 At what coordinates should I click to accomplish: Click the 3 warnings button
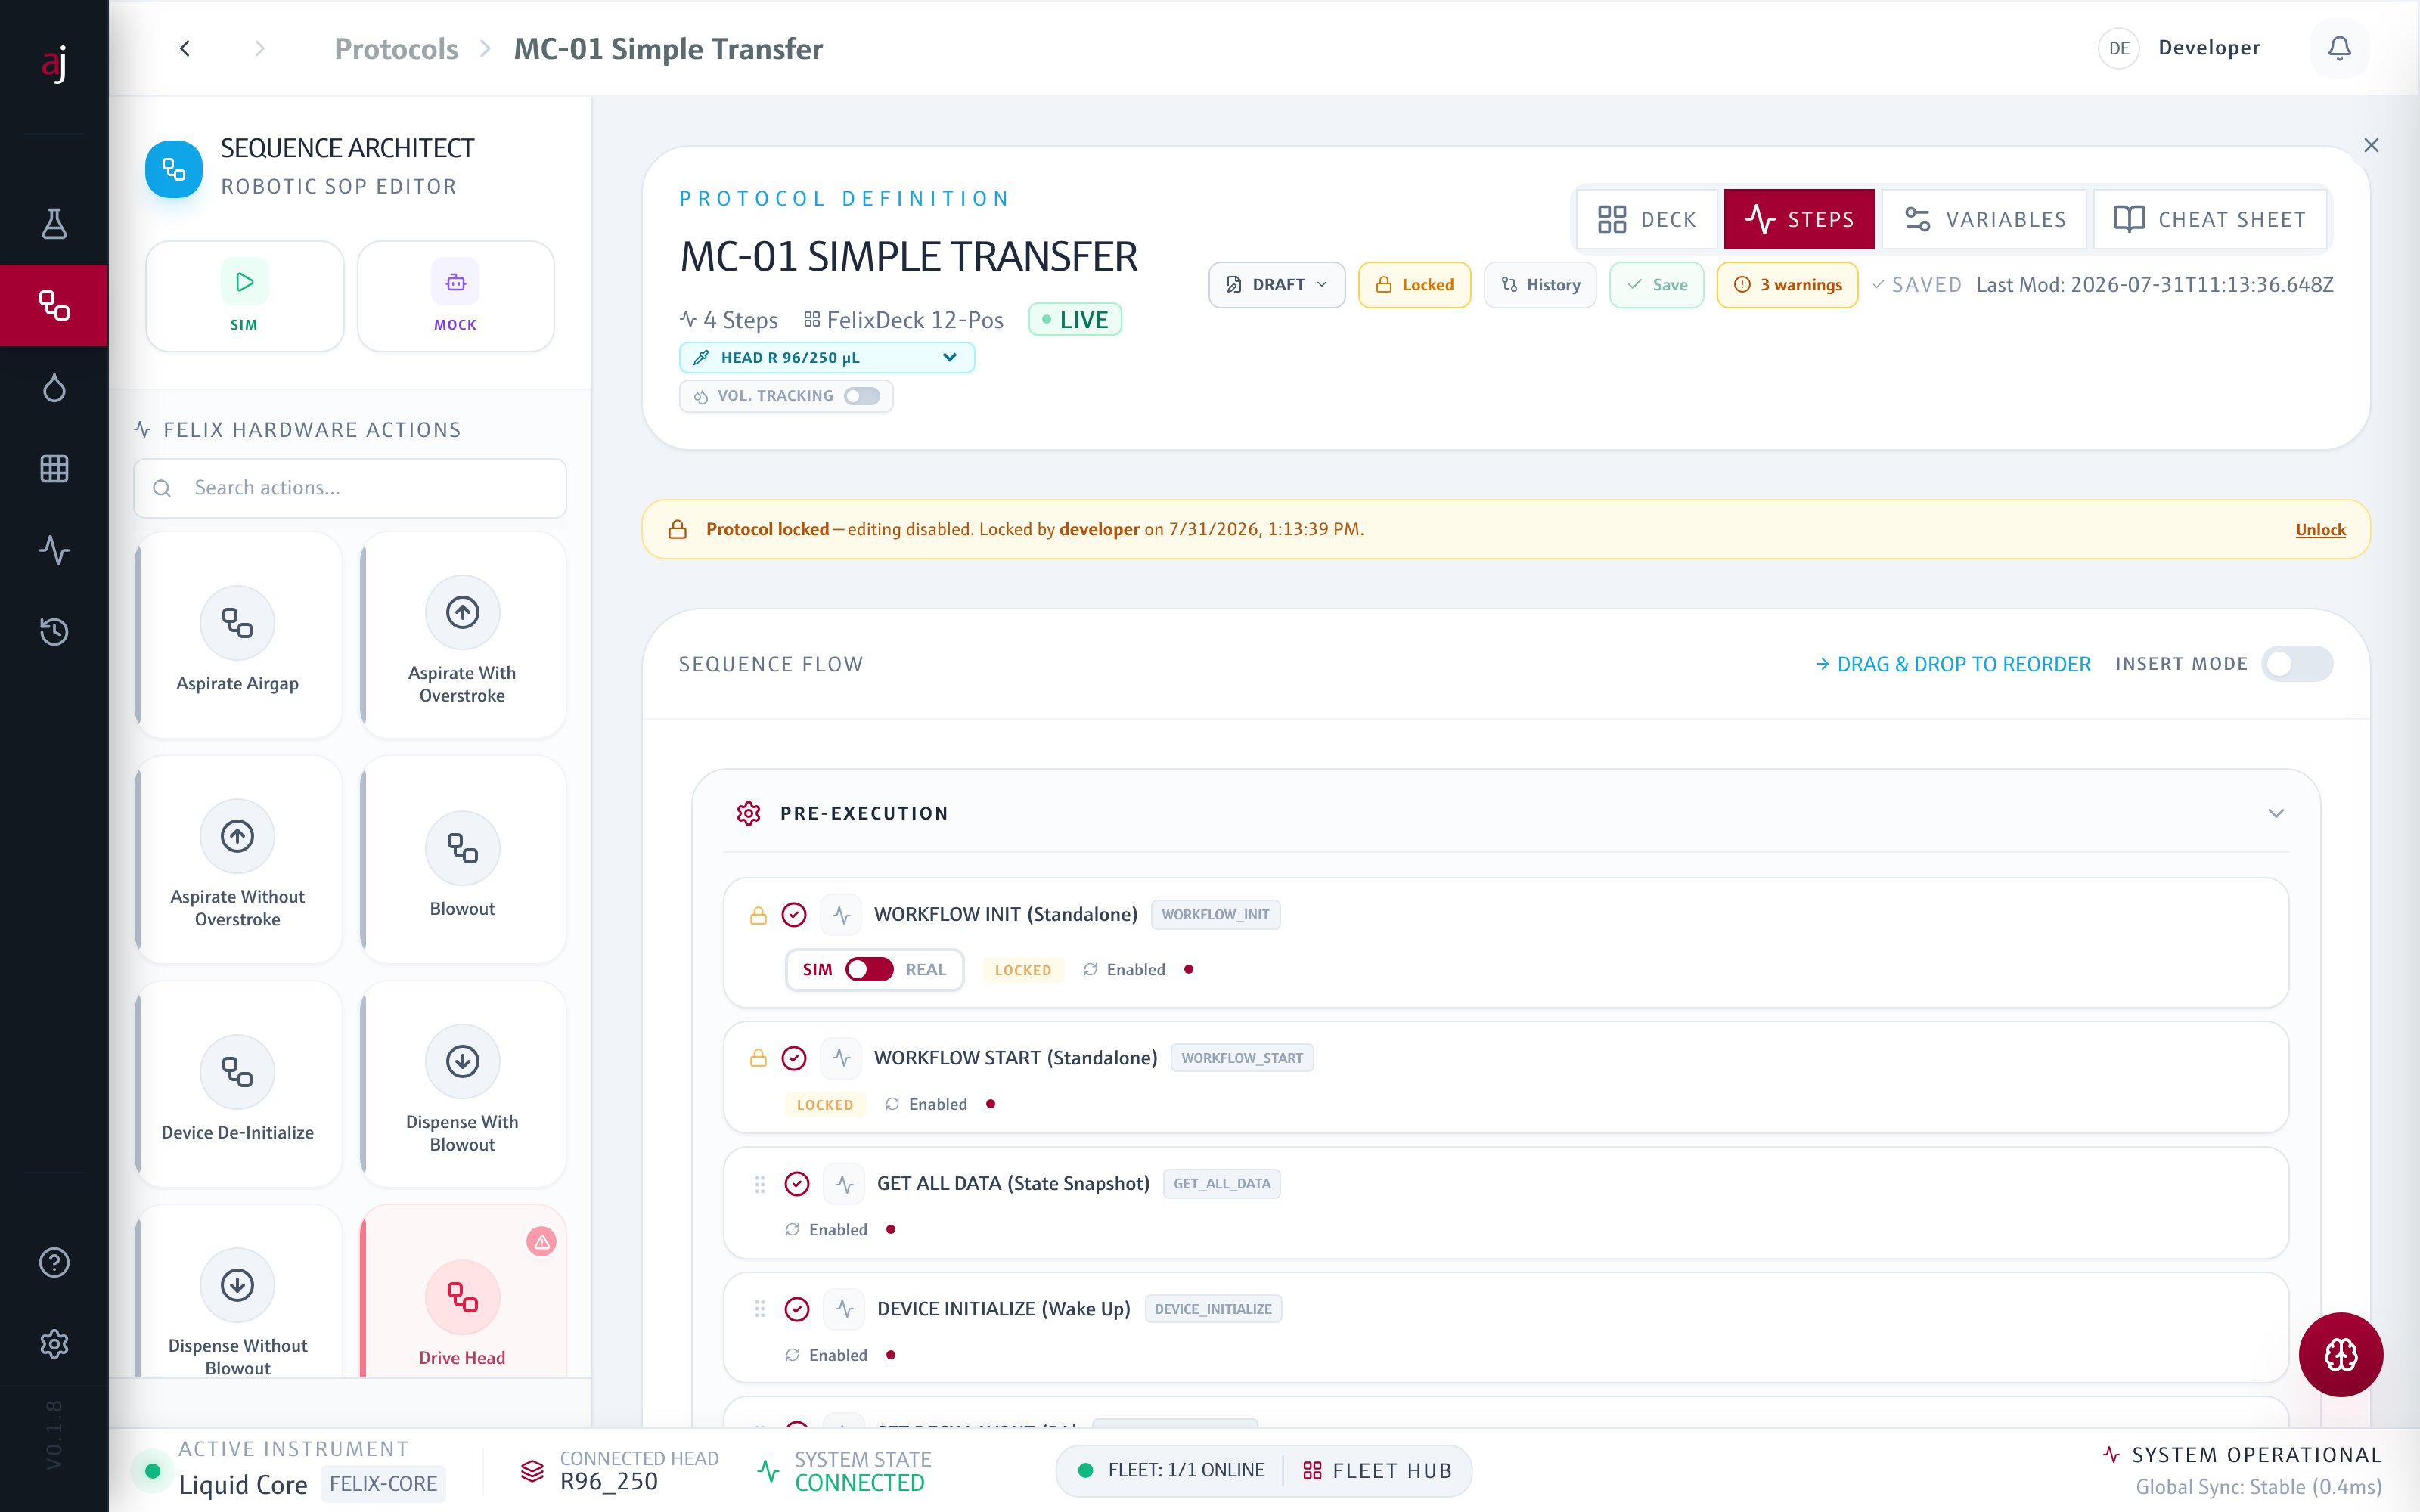pos(1787,285)
